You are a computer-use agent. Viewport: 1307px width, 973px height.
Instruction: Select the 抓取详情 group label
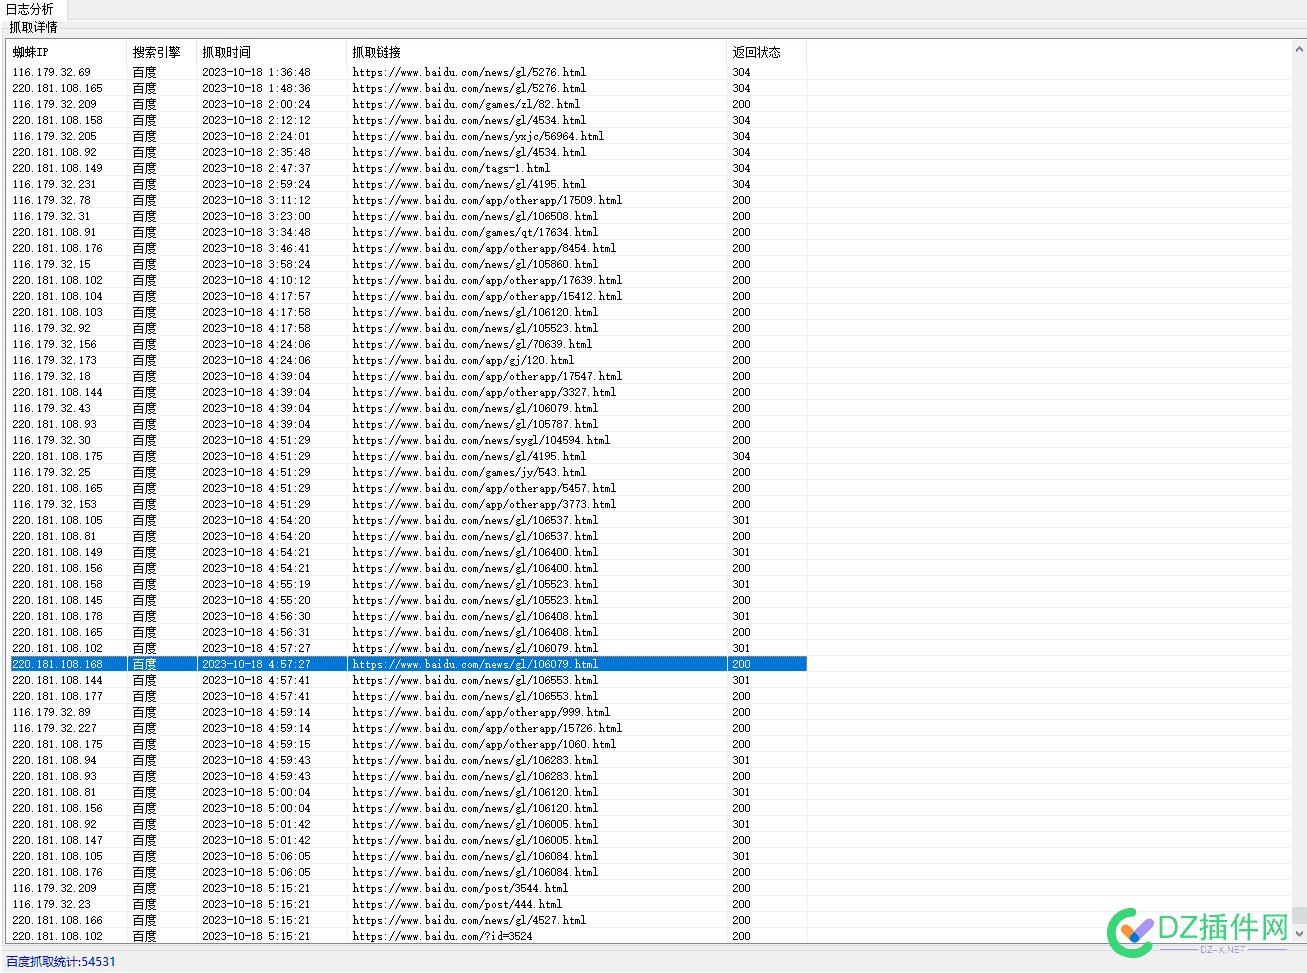click(x=33, y=27)
